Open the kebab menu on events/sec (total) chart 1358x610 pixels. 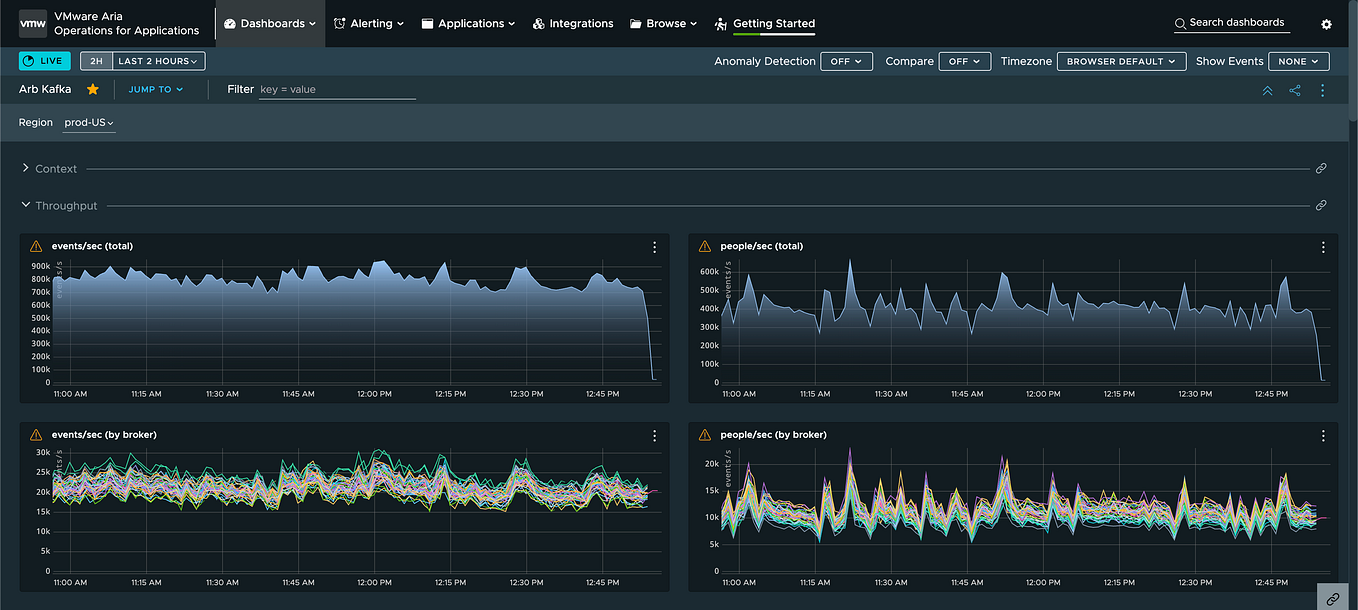tap(654, 247)
